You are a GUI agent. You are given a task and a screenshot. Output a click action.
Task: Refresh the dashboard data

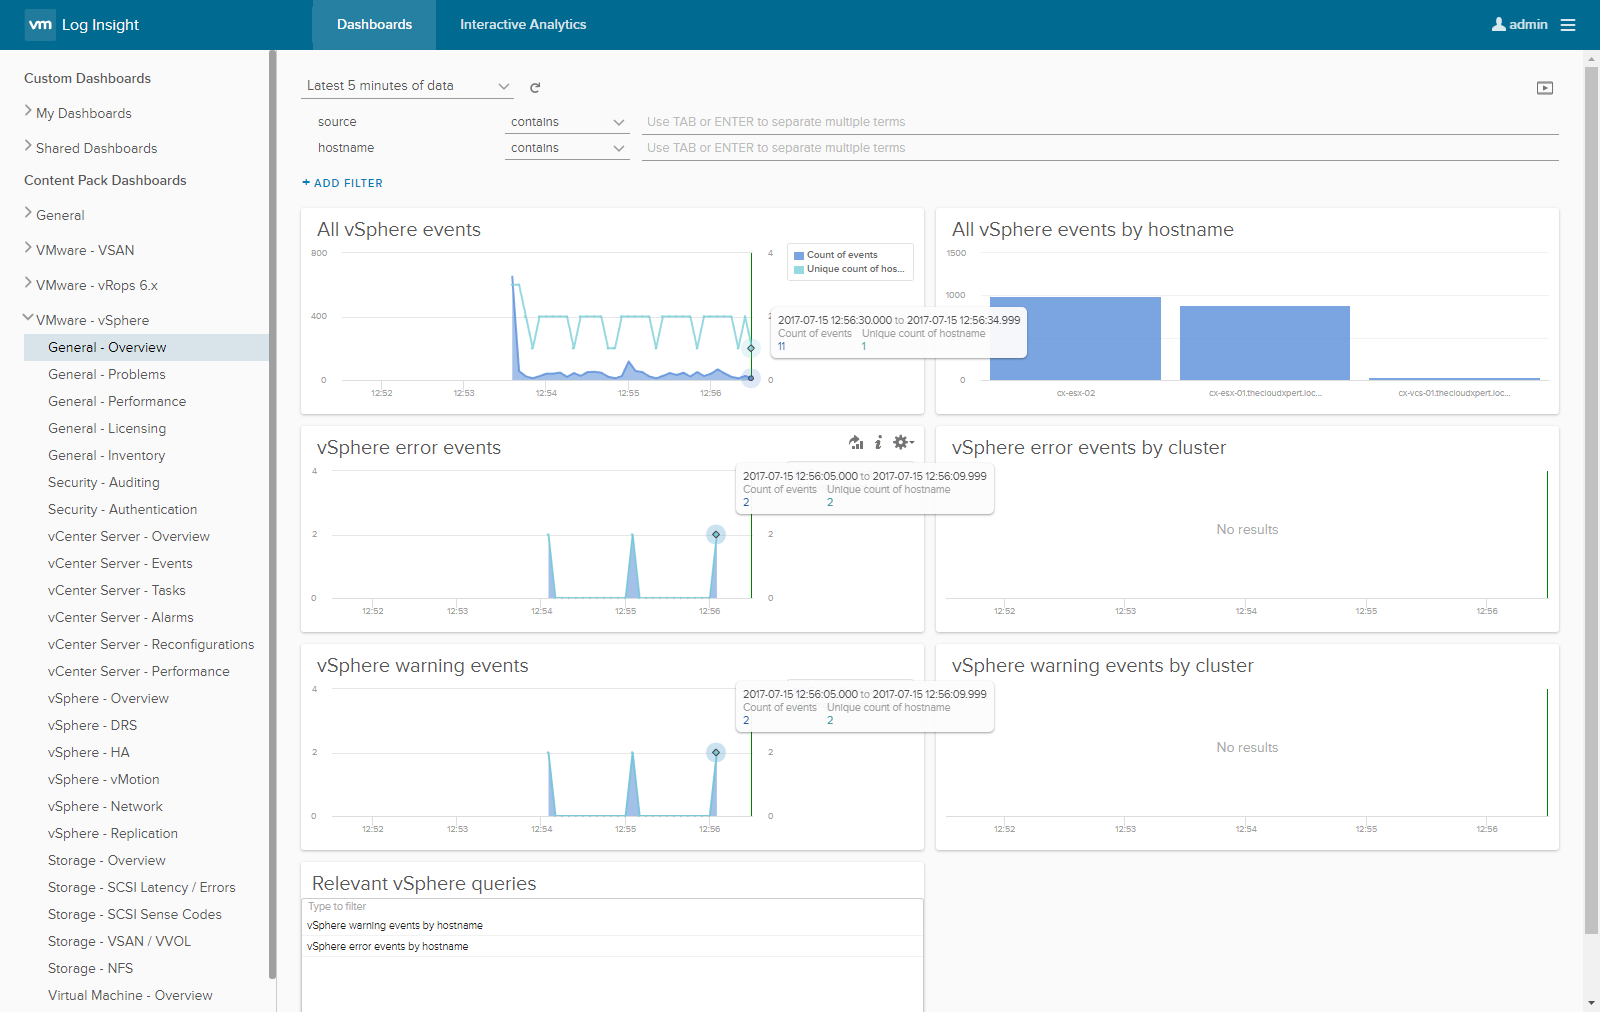tap(535, 88)
